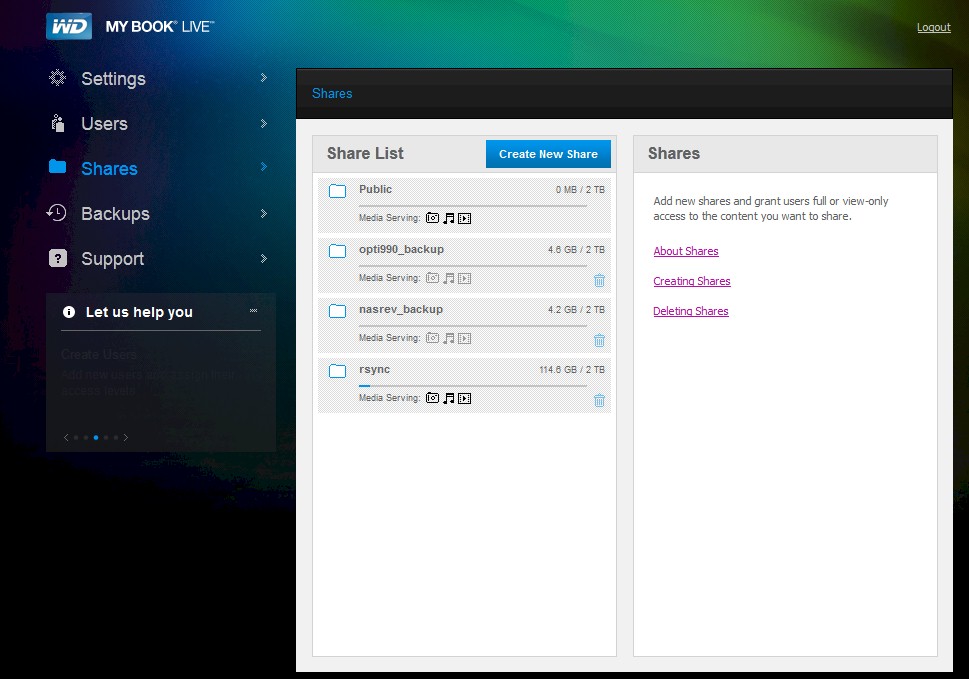Click the WD My Book Live logo
Image resolution: width=969 pixels, height=679 pixels.
[130, 27]
